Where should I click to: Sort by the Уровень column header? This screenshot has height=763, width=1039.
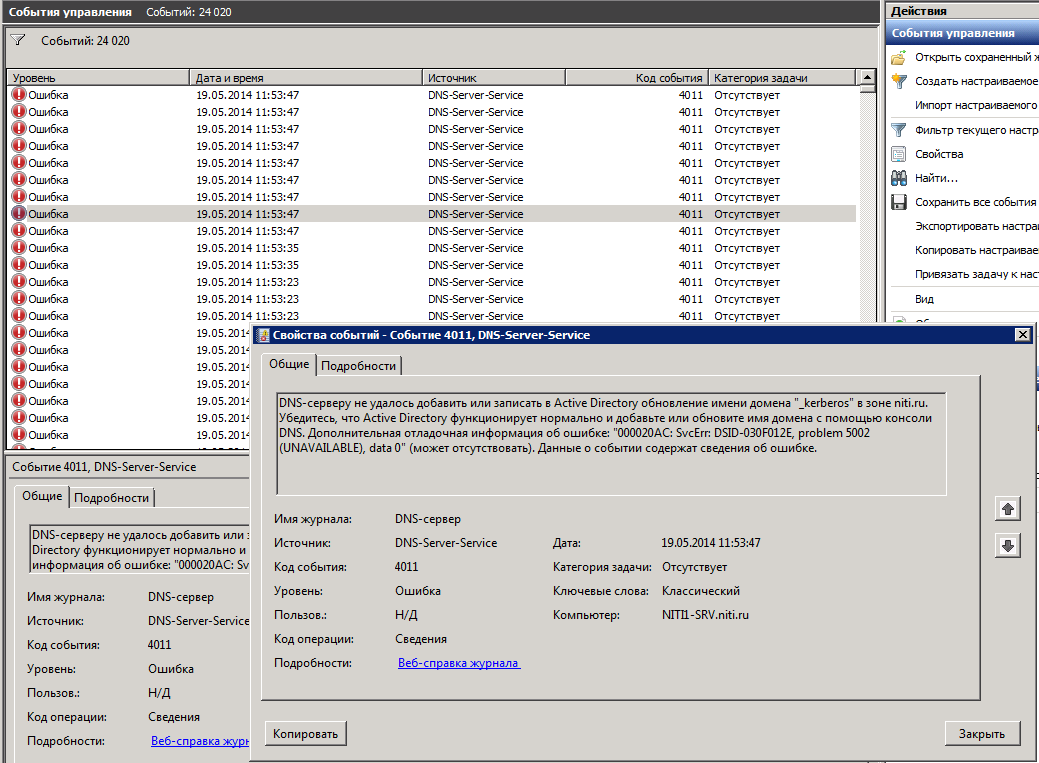click(x=98, y=78)
